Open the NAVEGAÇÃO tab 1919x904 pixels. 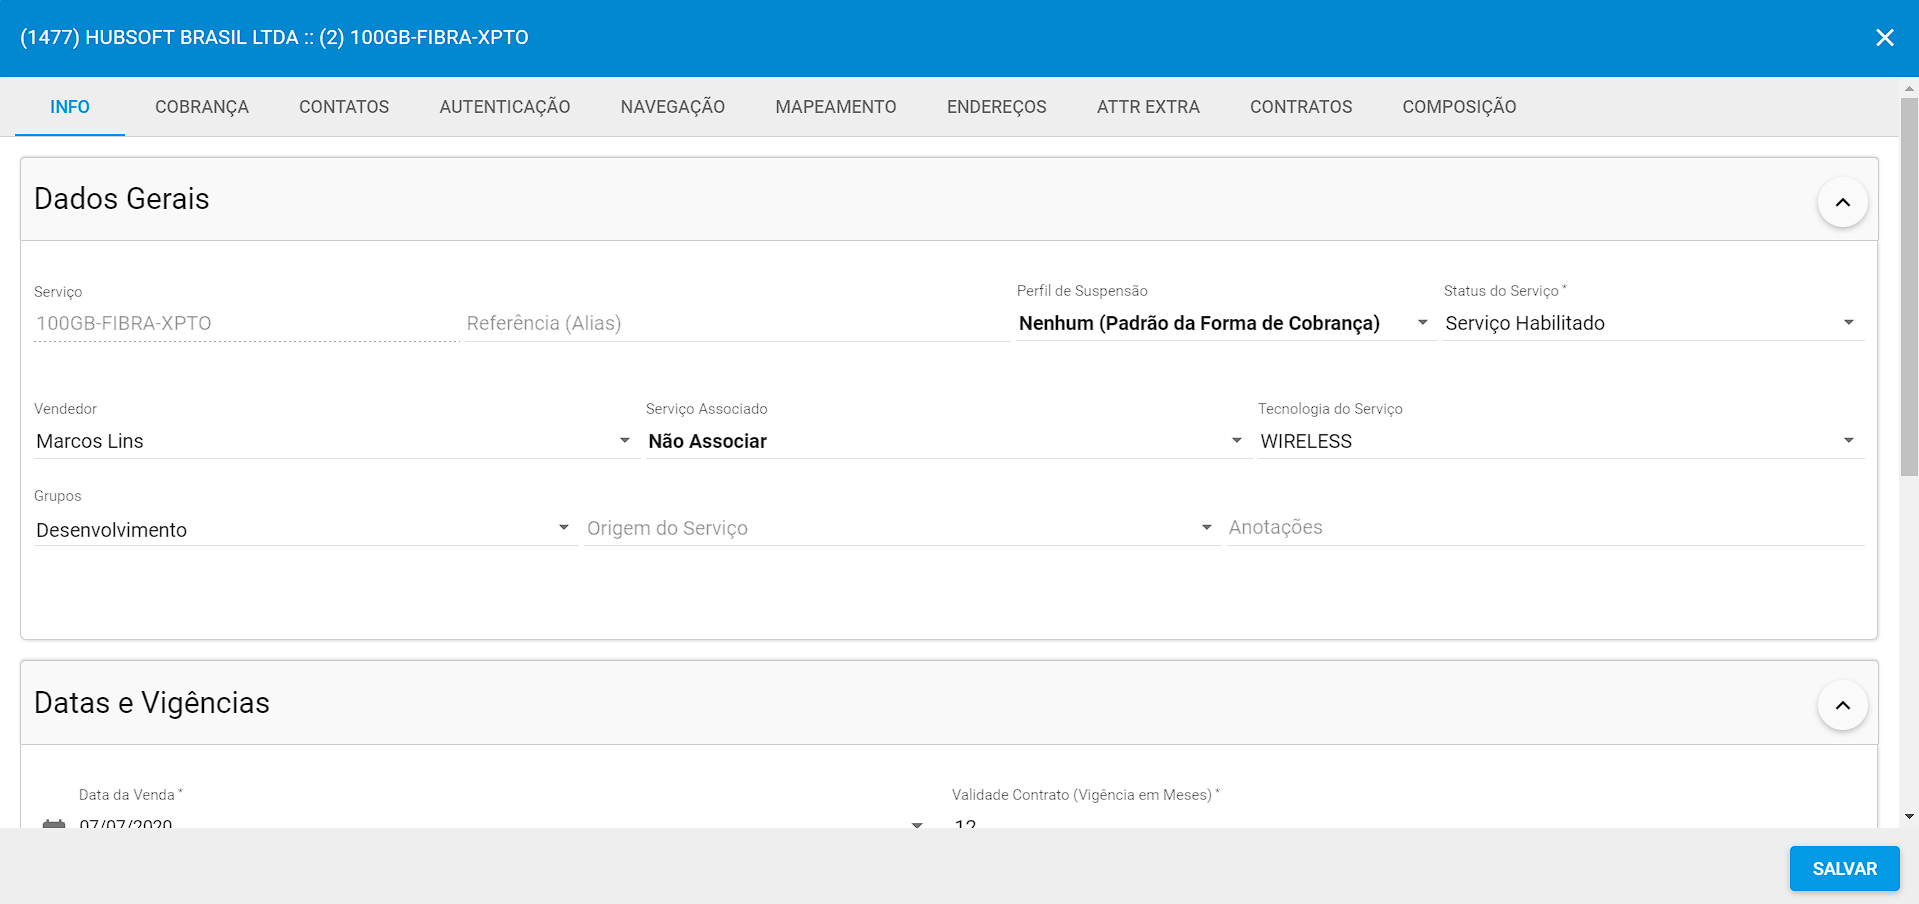click(x=673, y=107)
